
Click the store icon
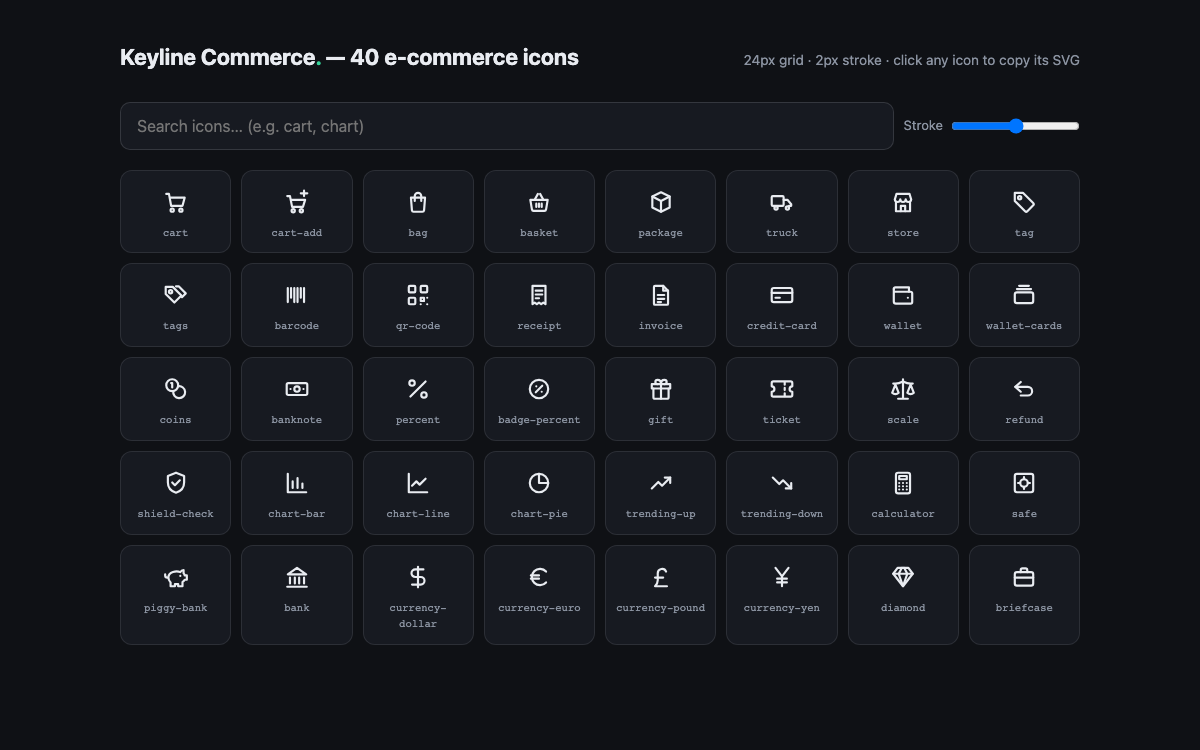[903, 211]
